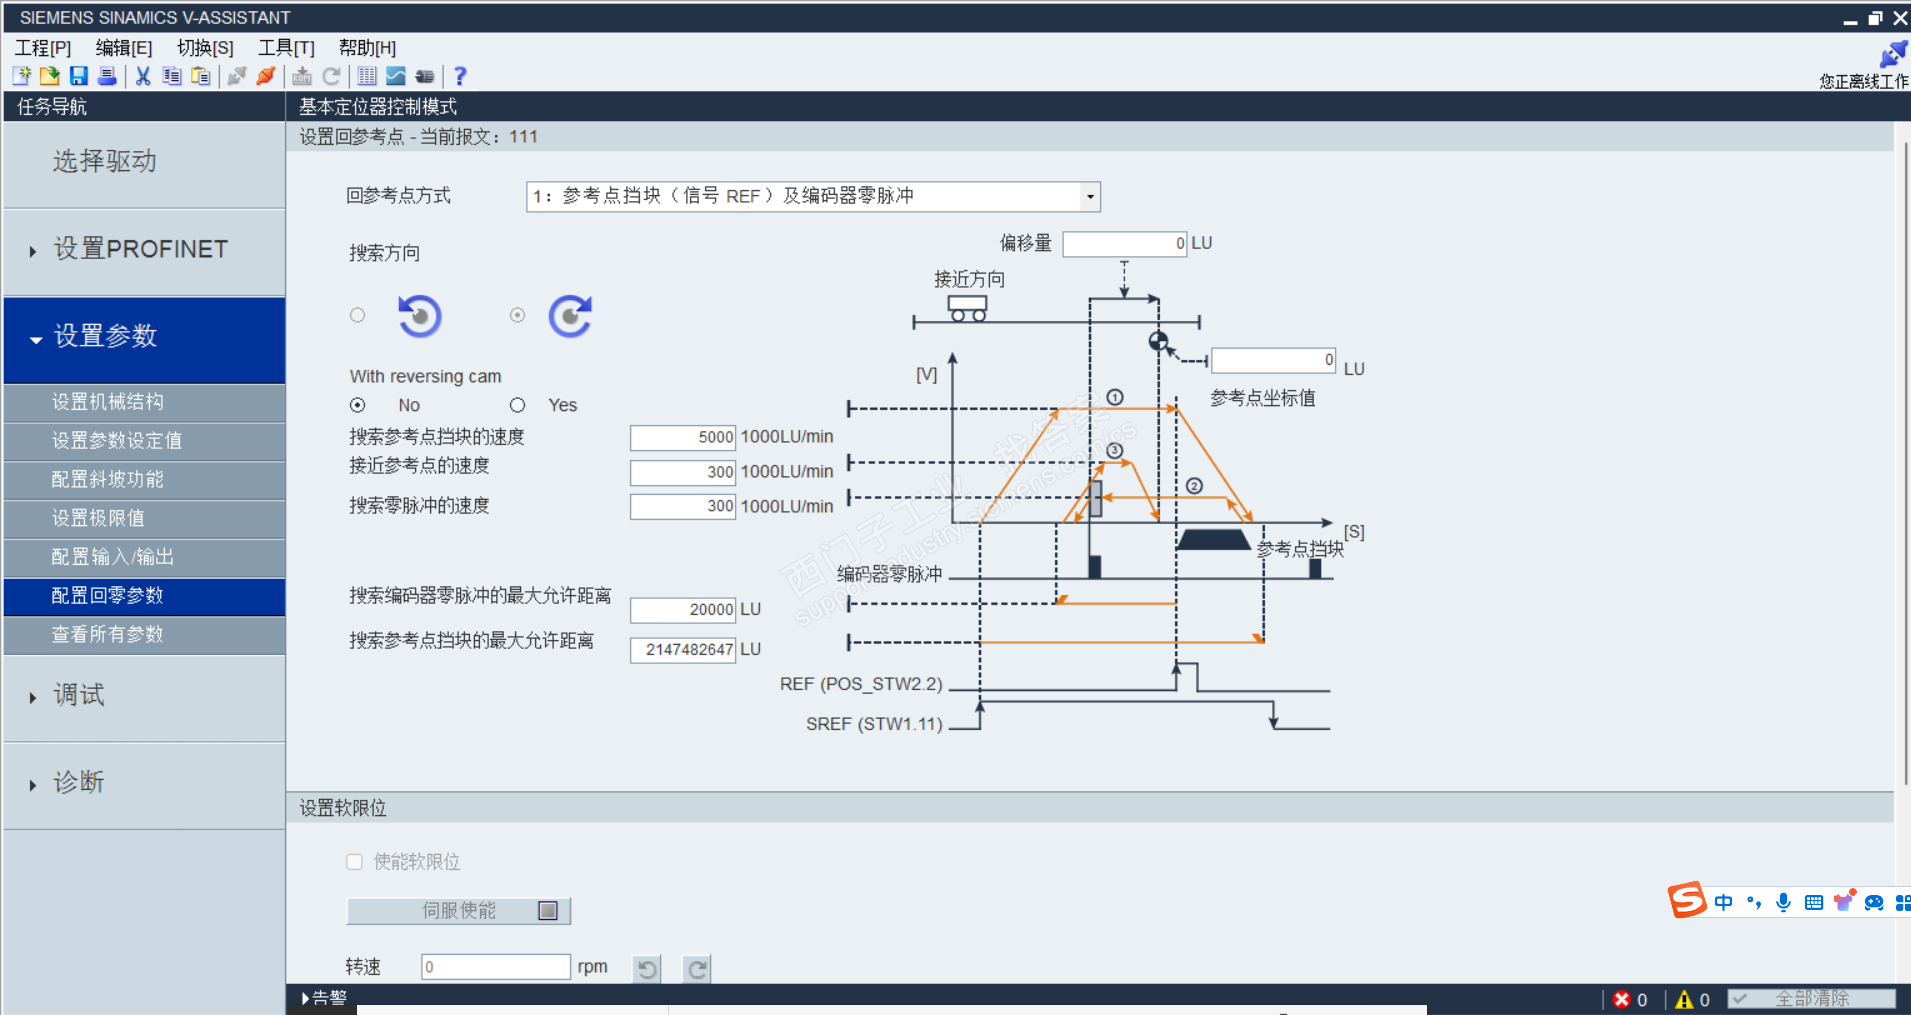Click the Paste clipboard icon
1911x1015 pixels.
point(201,76)
